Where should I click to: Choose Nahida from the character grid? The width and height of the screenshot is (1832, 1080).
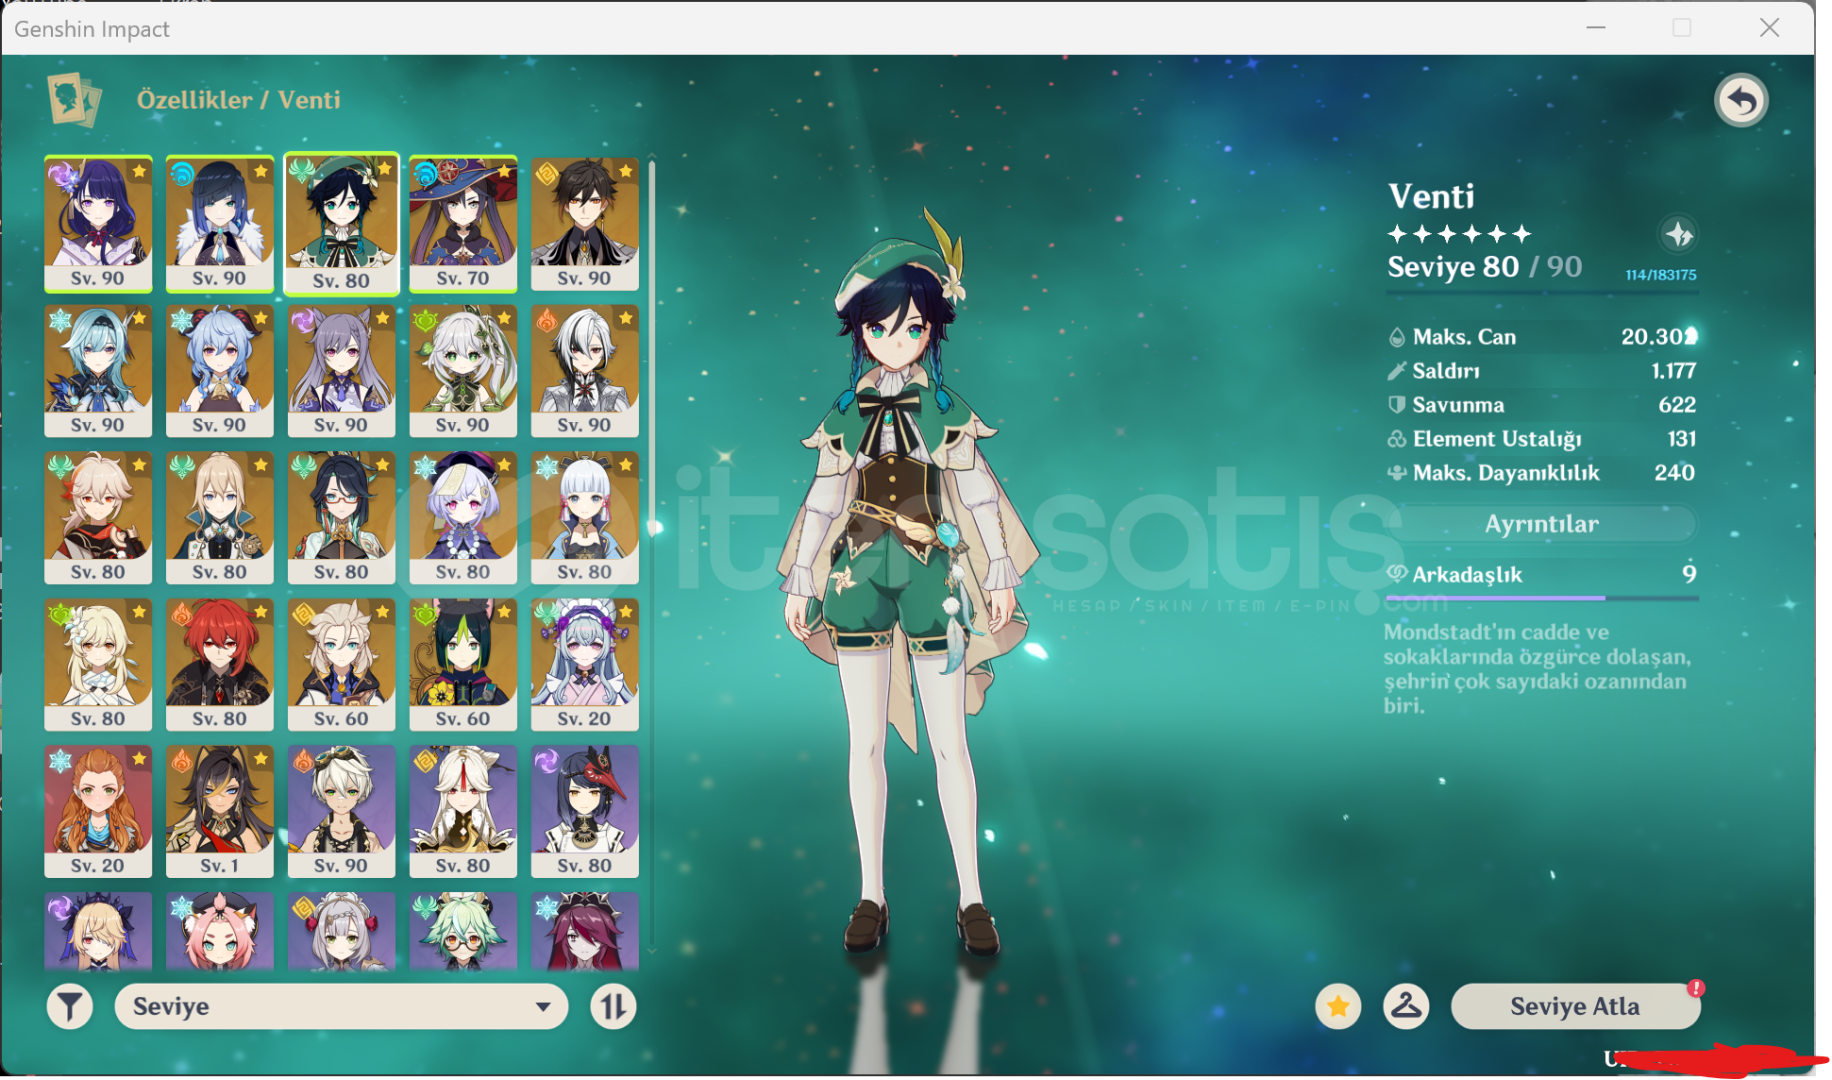tap(463, 371)
